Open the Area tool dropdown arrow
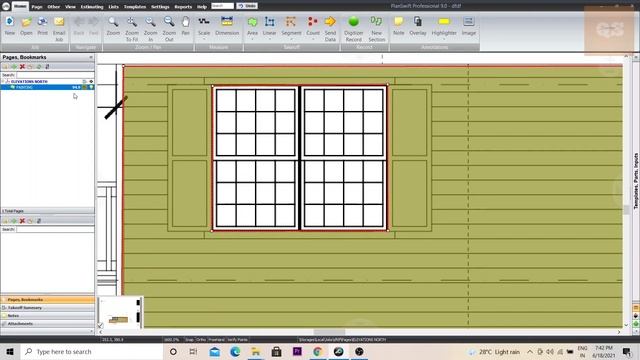The width and height of the screenshot is (640, 360). click(252, 40)
